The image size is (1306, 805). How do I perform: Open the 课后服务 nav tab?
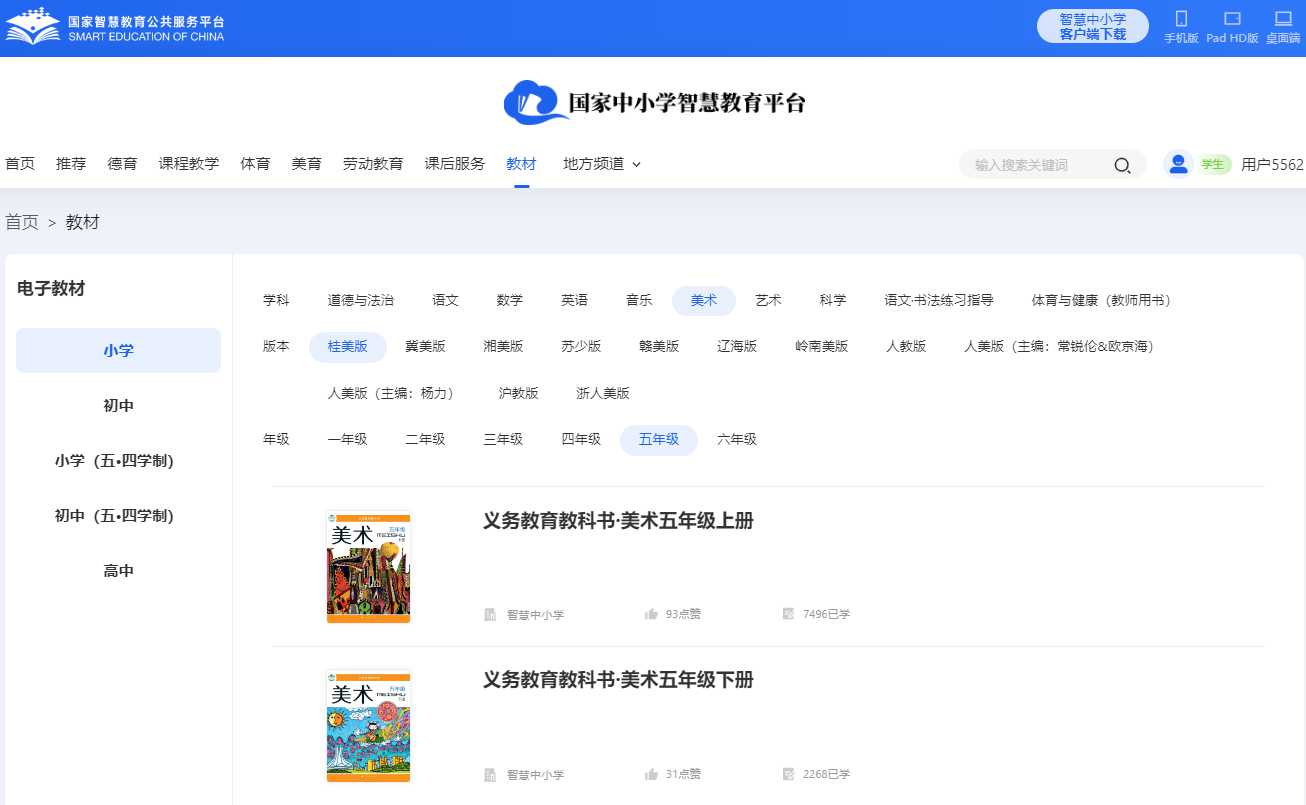pyautogui.click(x=455, y=164)
